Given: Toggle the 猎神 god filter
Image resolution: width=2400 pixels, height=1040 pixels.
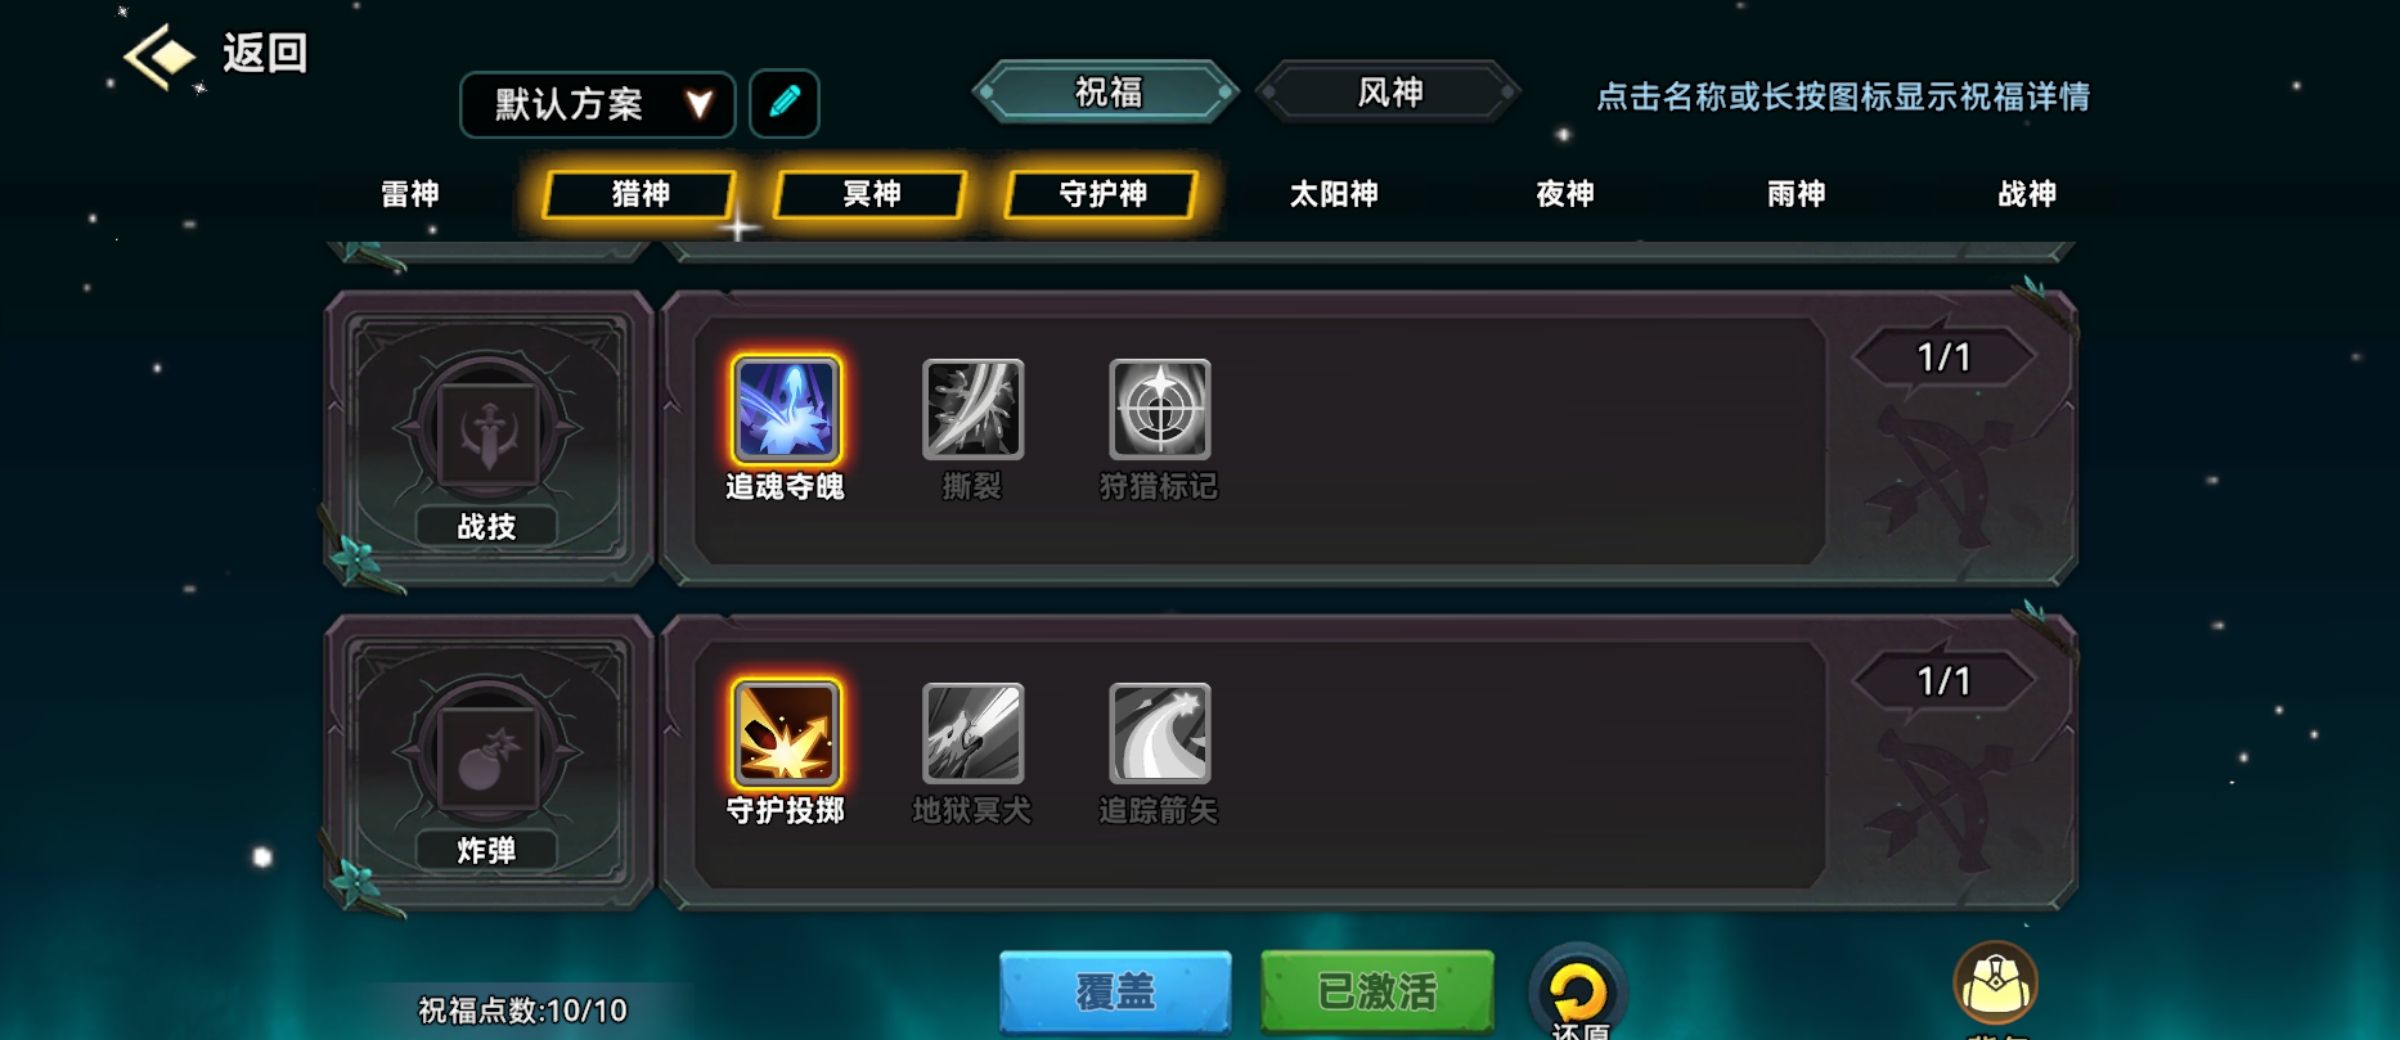Looking at the screenshot, I should pyautogui.click(x=640, y=194).
